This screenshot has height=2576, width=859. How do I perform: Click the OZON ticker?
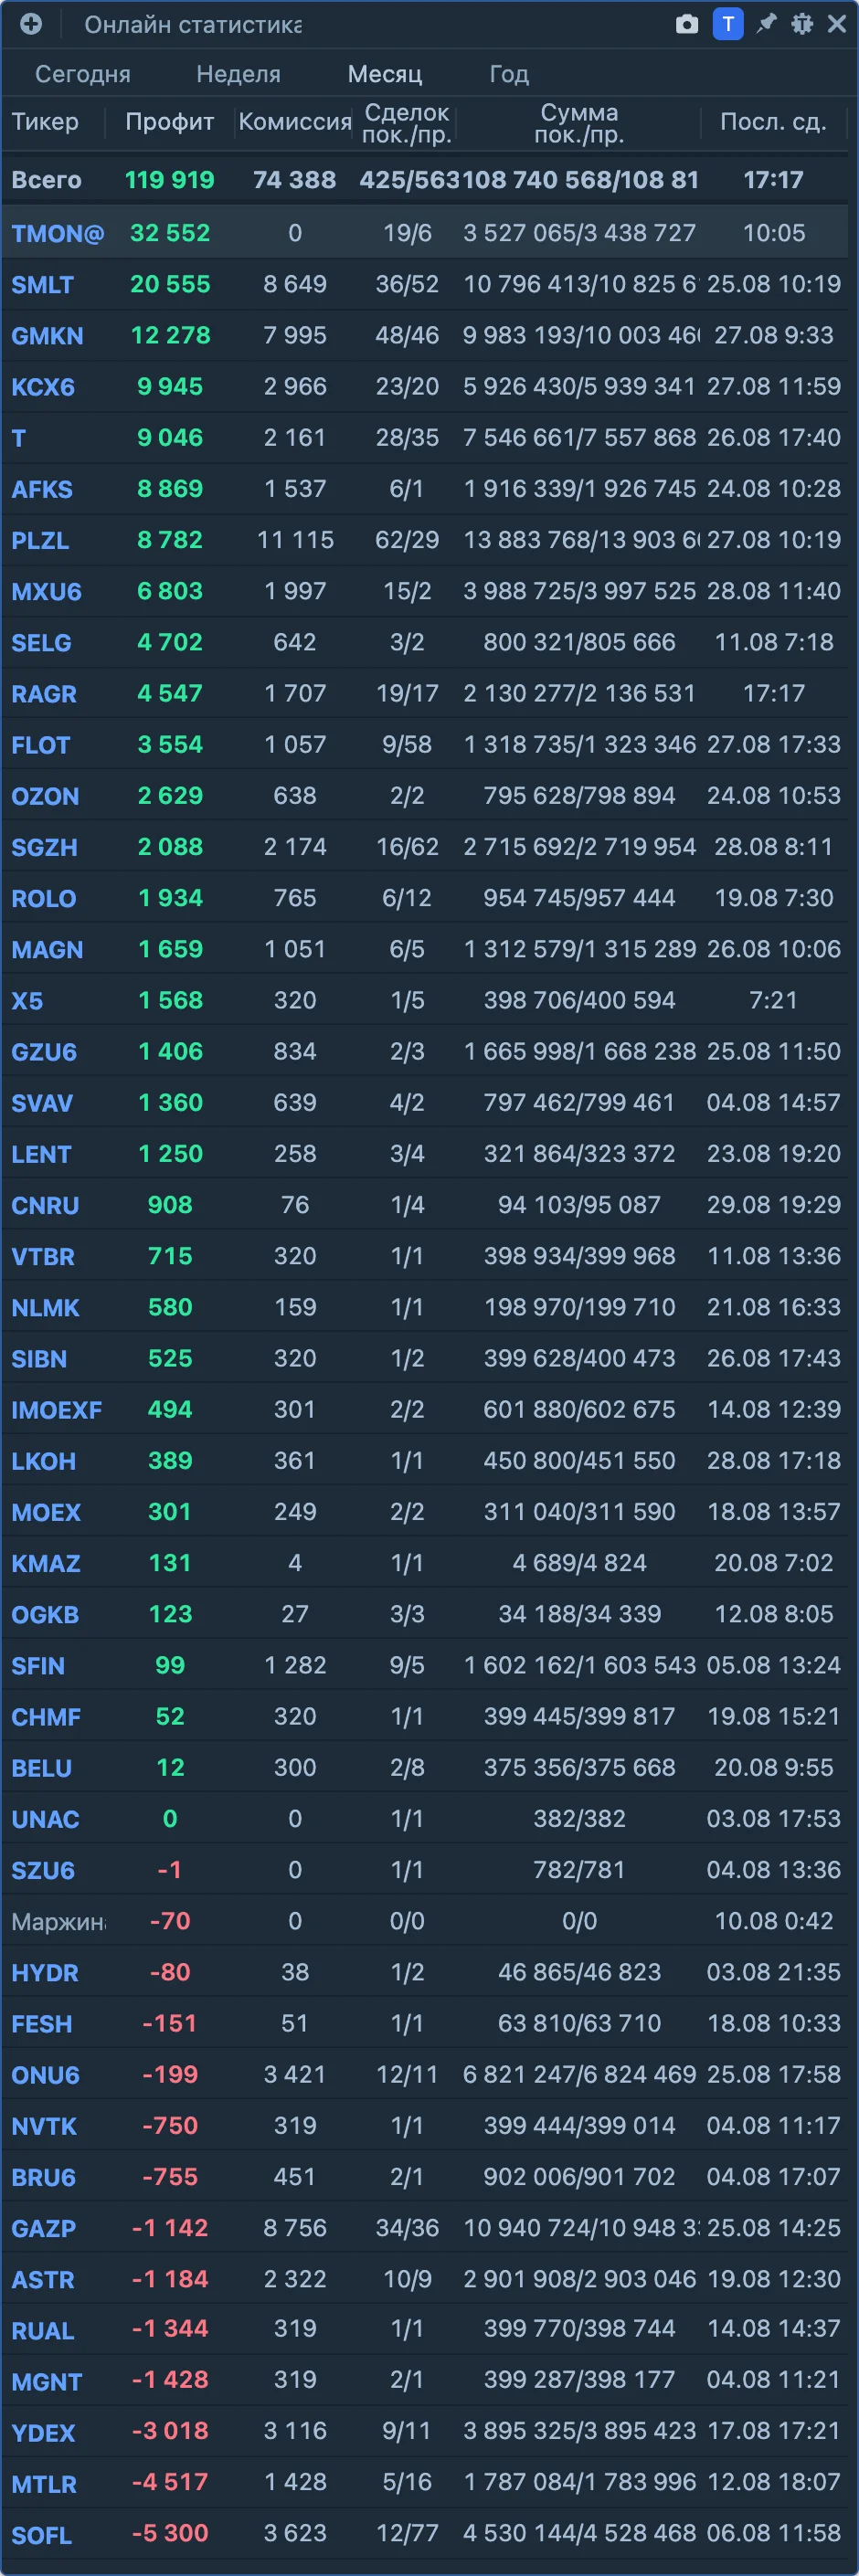[45, 797]
